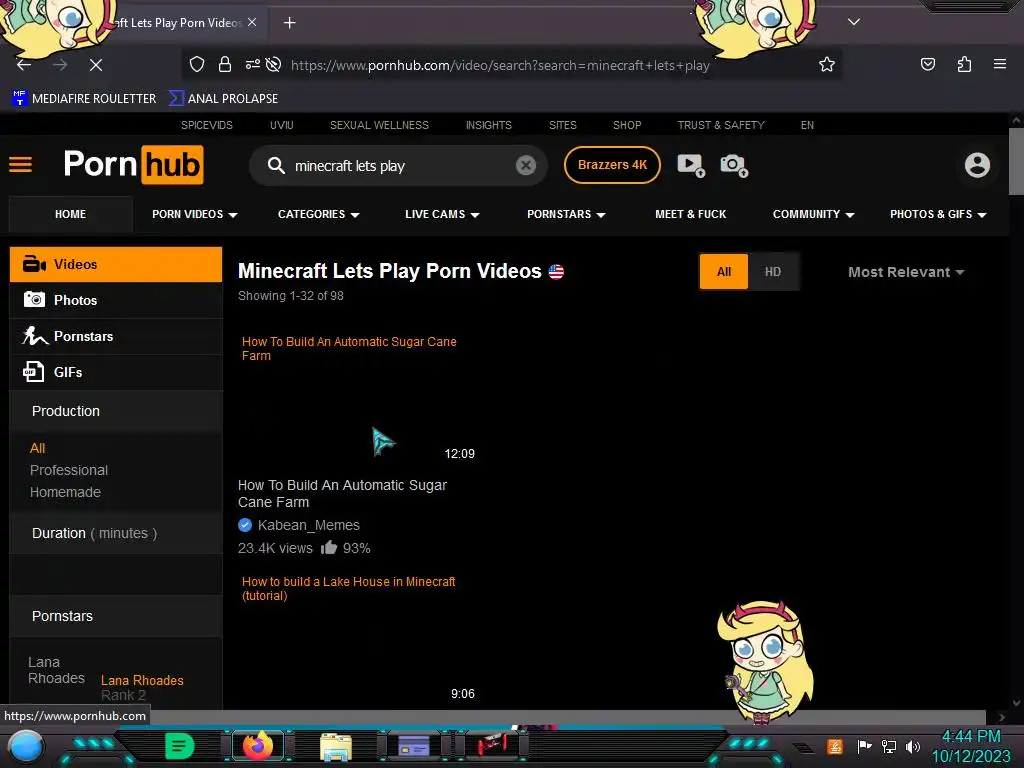Go back using the browser back arrow
The image size is (1024, 768).
pyautogui.click(x=24, y=65)
